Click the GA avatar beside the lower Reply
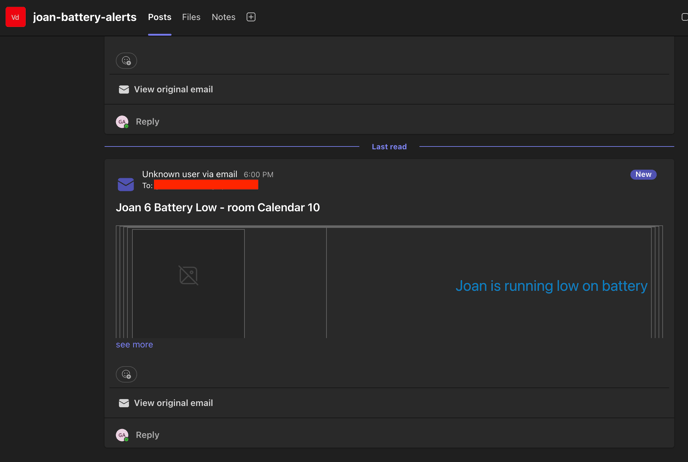This screenshot has width=688, height=462. tap(122, 435)
